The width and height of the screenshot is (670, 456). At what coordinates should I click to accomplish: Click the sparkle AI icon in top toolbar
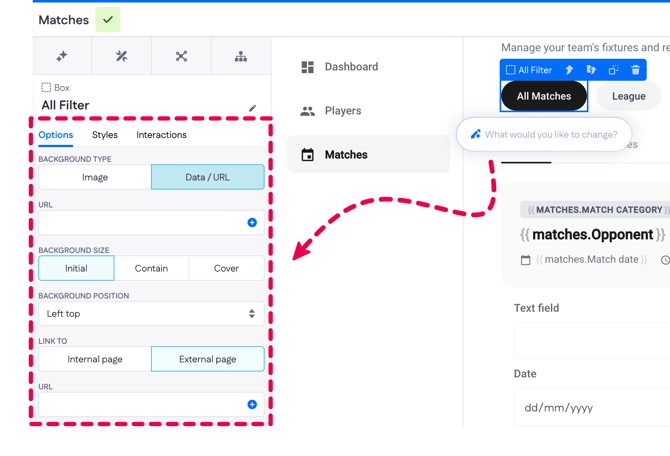point(62,56)
